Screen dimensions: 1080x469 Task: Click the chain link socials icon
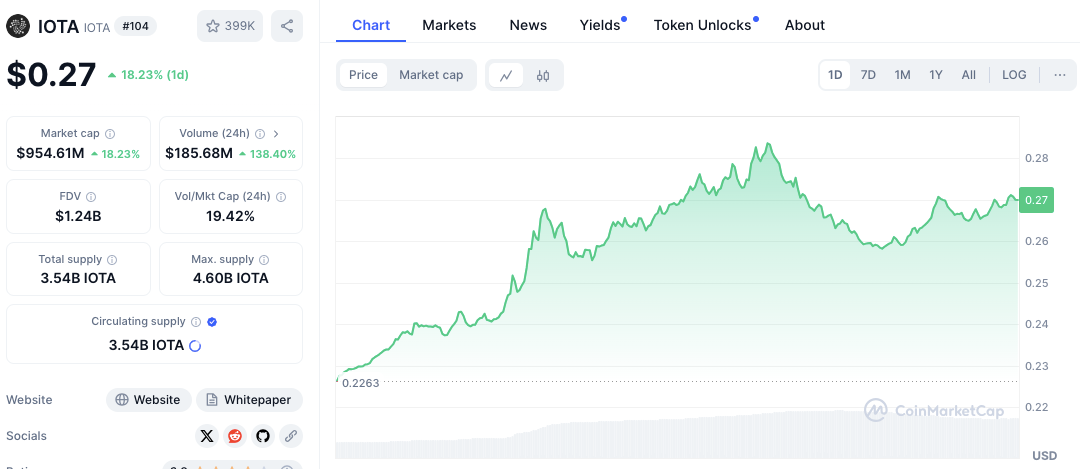pyautogui.click(x=291, y=436)
